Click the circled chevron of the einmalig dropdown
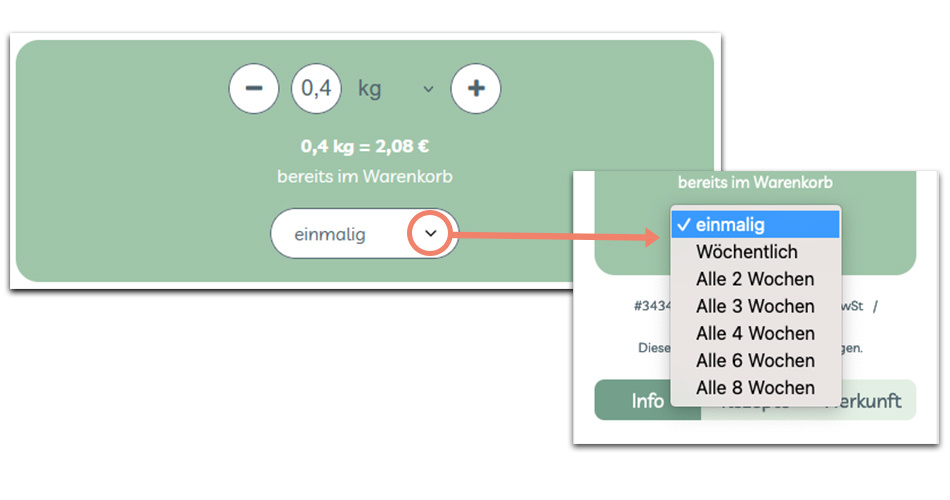This screenshot has width=950, height=500. coord(431,234)
